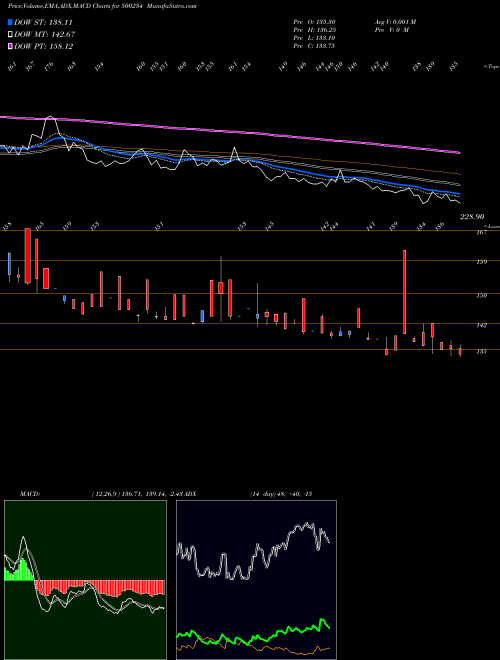Select the 'DOW MT: 142.67' legend text
The height and width of the screenshot is (660, 500).
pos(45,35)
